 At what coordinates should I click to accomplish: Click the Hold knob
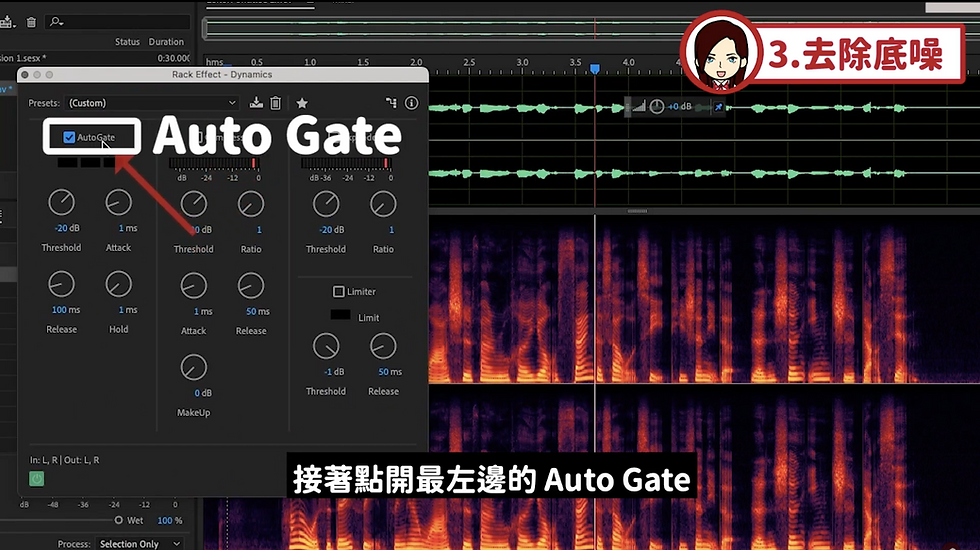119,284
